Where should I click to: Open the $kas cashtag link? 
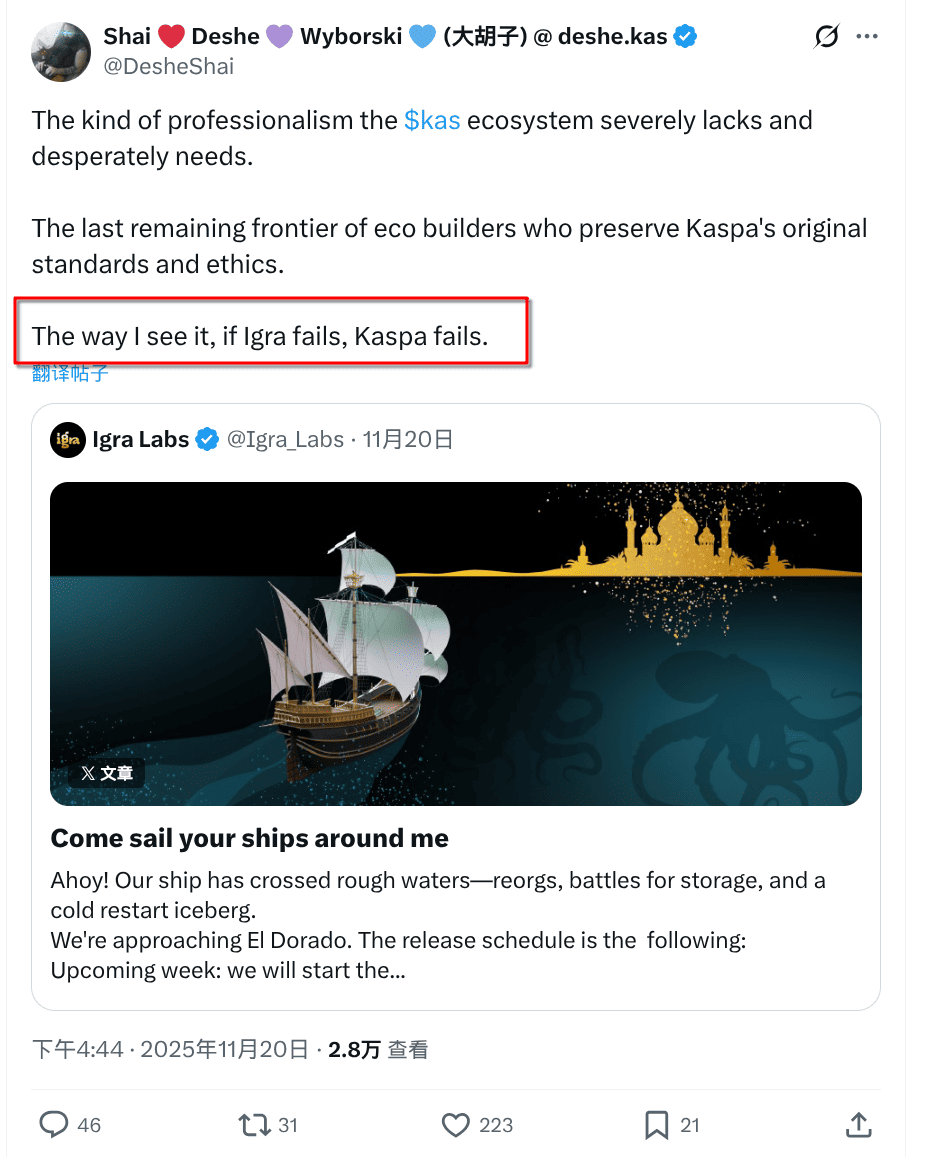[432, 121]
